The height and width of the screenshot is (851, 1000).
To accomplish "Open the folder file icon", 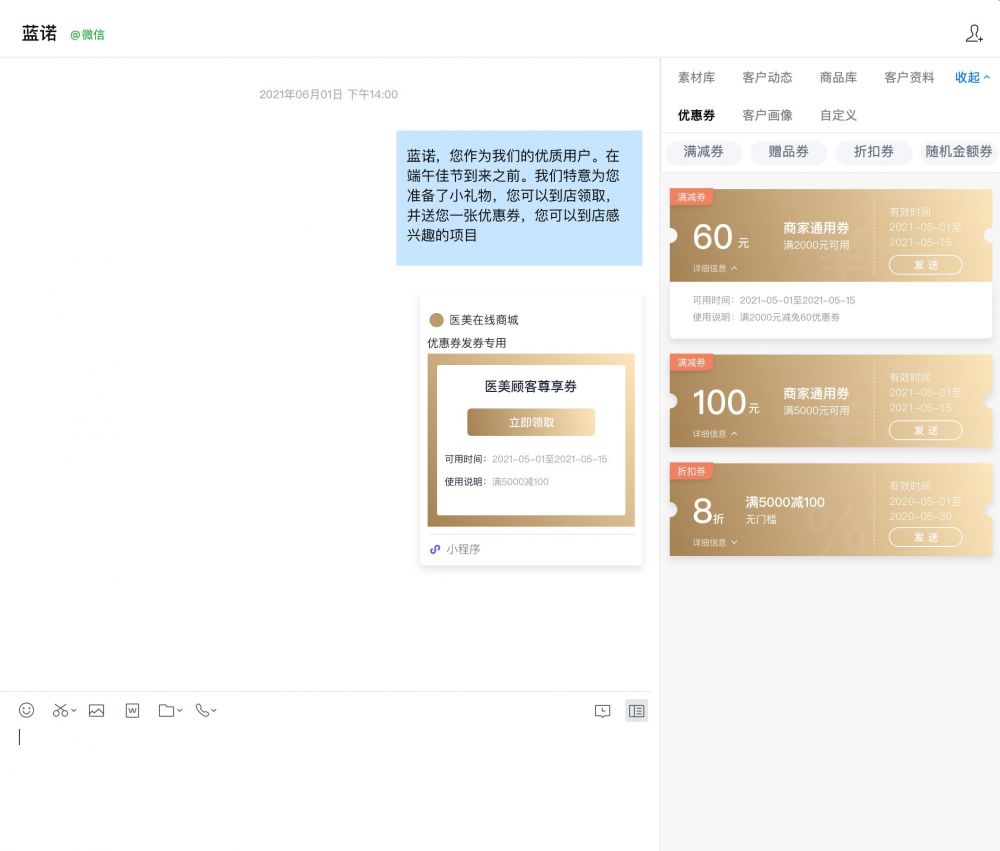I will tap(166, 710).
